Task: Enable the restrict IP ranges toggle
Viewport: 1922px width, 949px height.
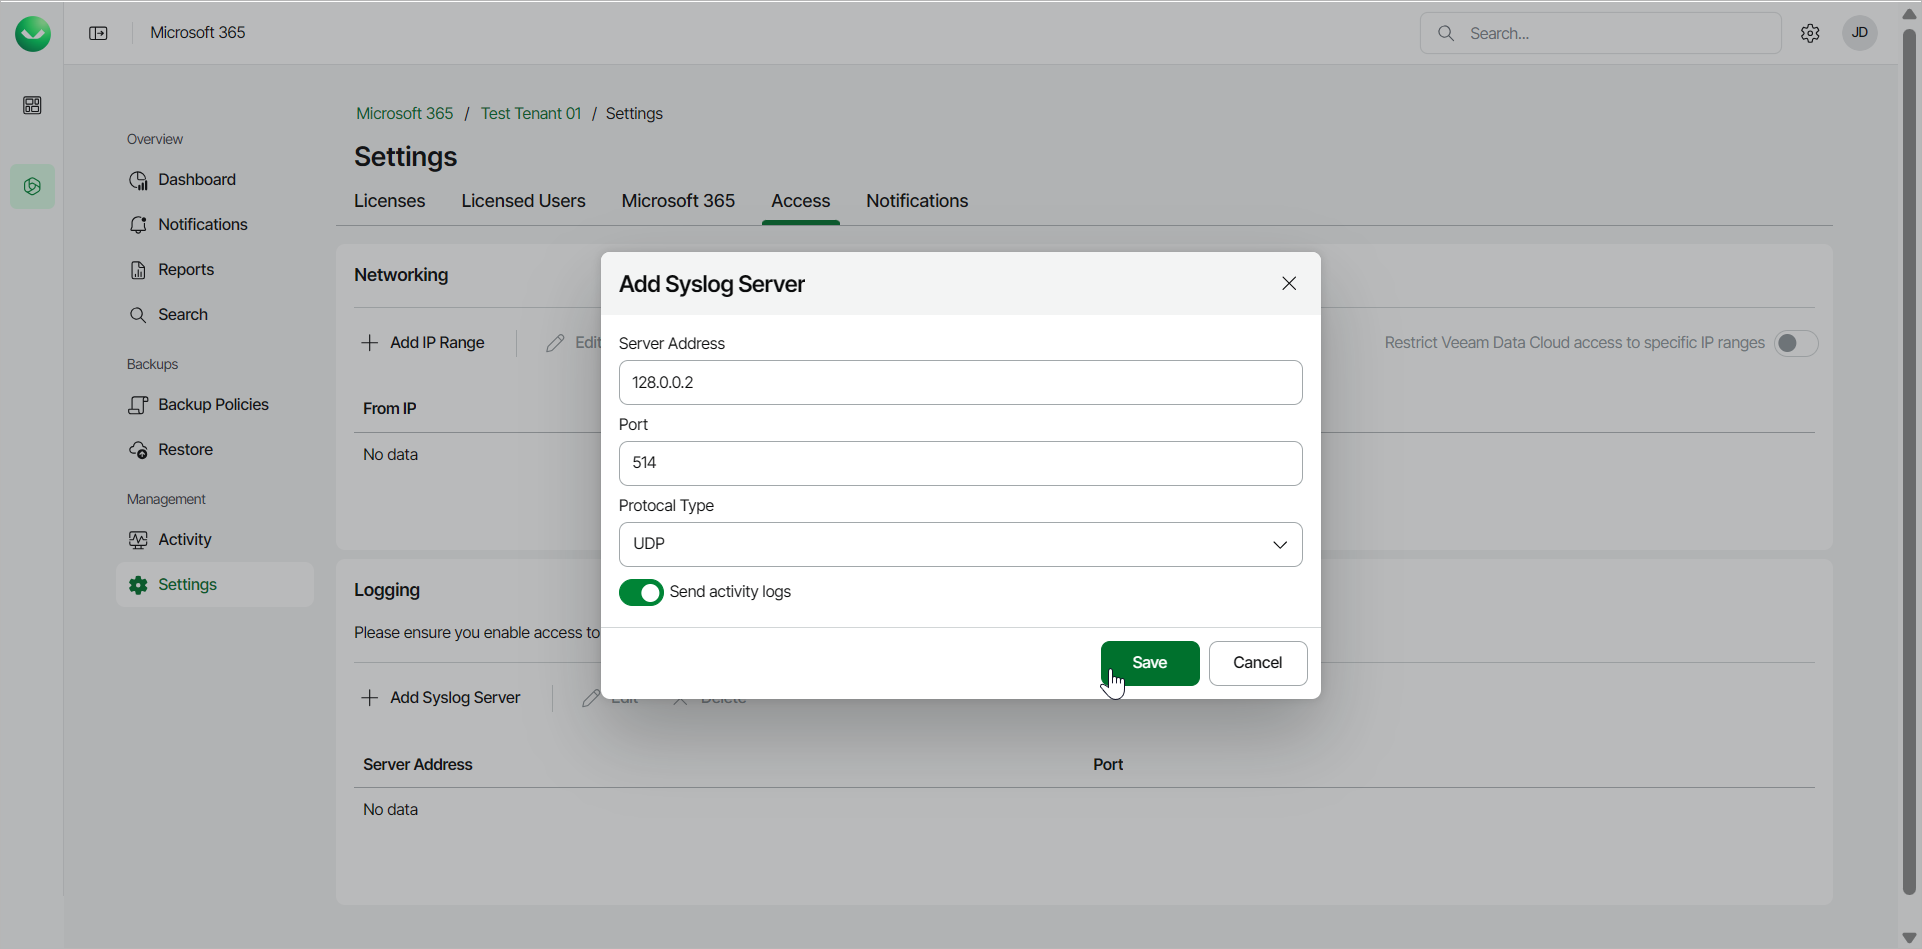Action: [x=1796, y=343]
